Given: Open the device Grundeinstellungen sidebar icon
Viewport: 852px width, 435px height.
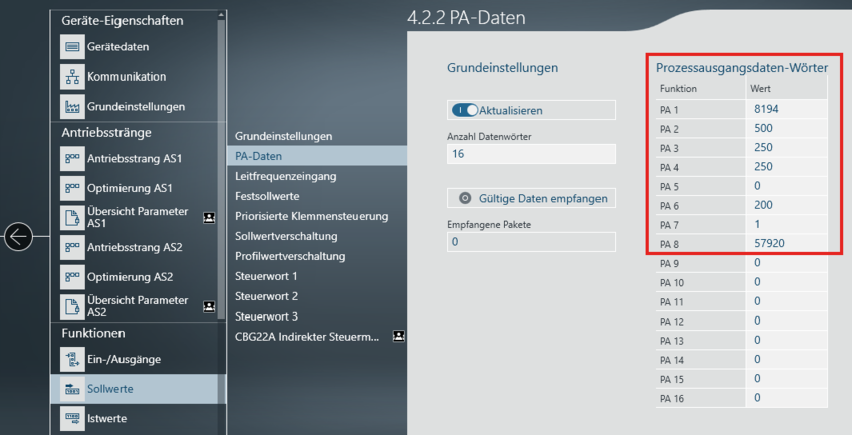Looking at the screenshot, I should (x=72, y=107).
